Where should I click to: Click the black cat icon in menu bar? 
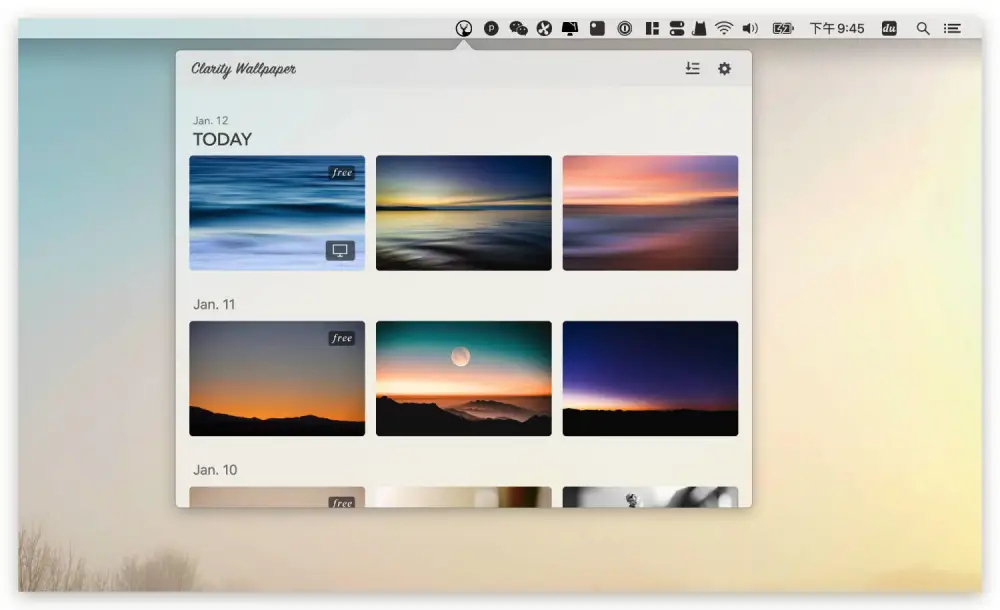700,28
